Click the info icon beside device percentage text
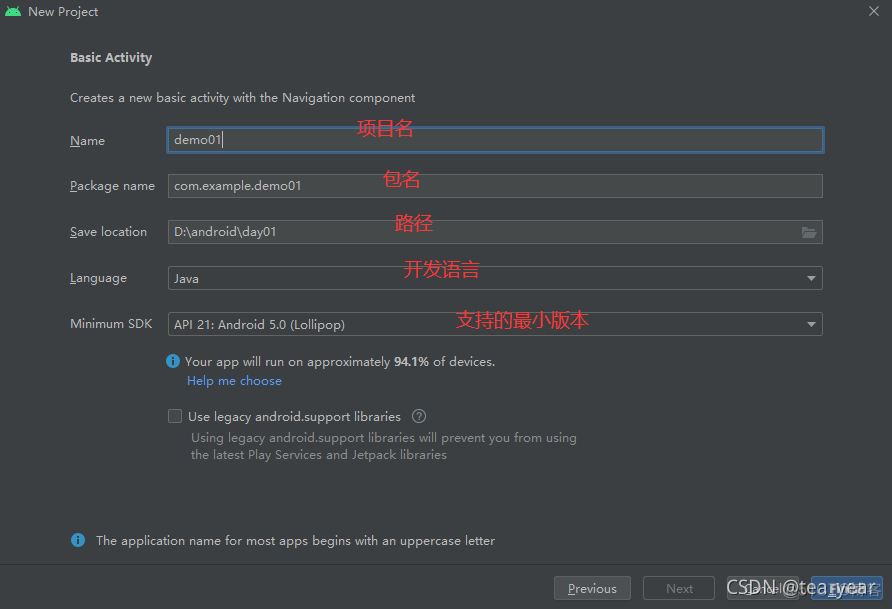892x609 pixels. tap(173, 361)
